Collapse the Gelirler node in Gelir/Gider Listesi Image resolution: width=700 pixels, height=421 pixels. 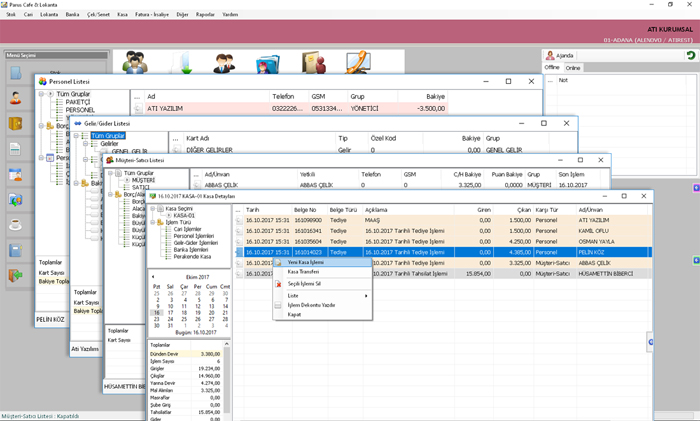pos(85,144)
